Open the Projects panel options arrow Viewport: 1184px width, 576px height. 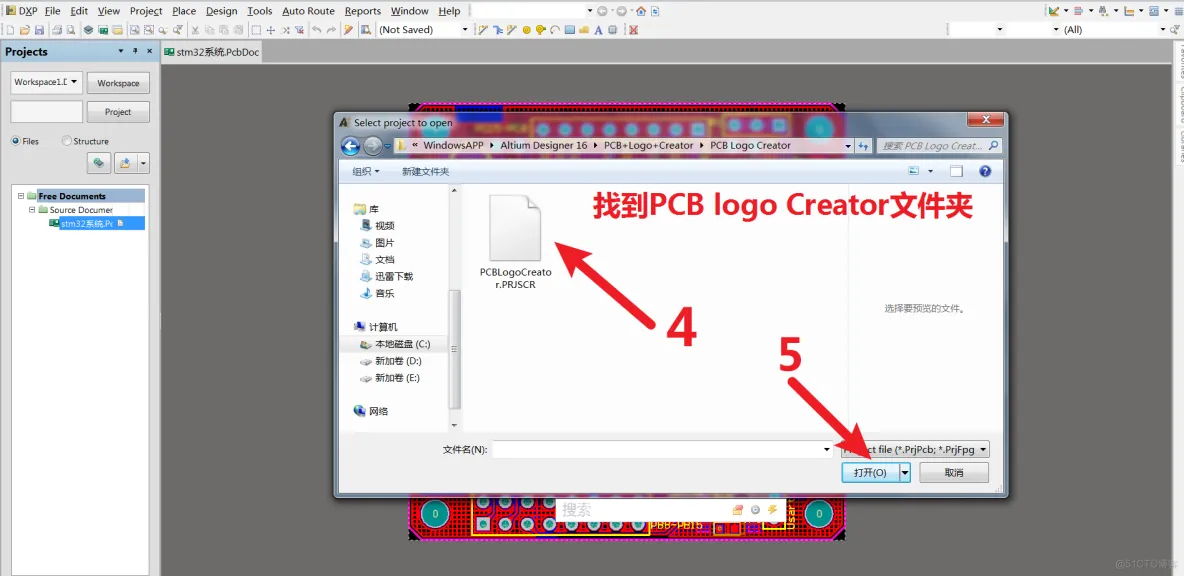click(121, 51)
